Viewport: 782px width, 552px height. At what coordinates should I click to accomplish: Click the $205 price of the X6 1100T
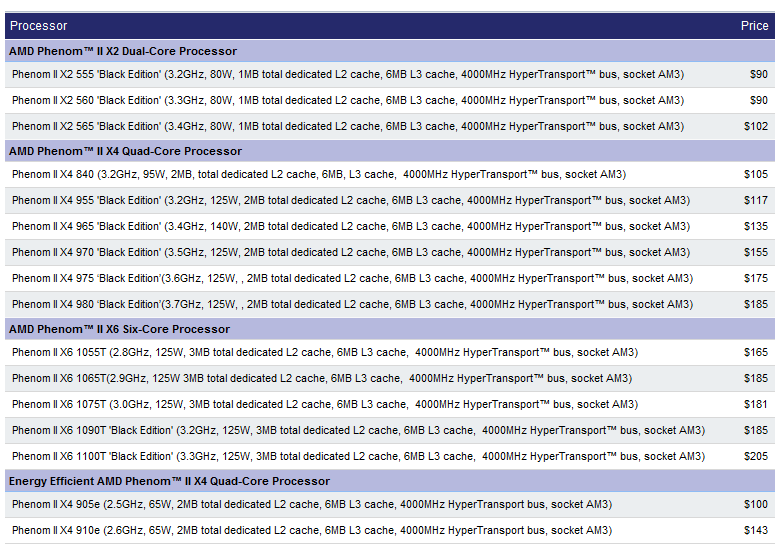click(x=756, y=456)
